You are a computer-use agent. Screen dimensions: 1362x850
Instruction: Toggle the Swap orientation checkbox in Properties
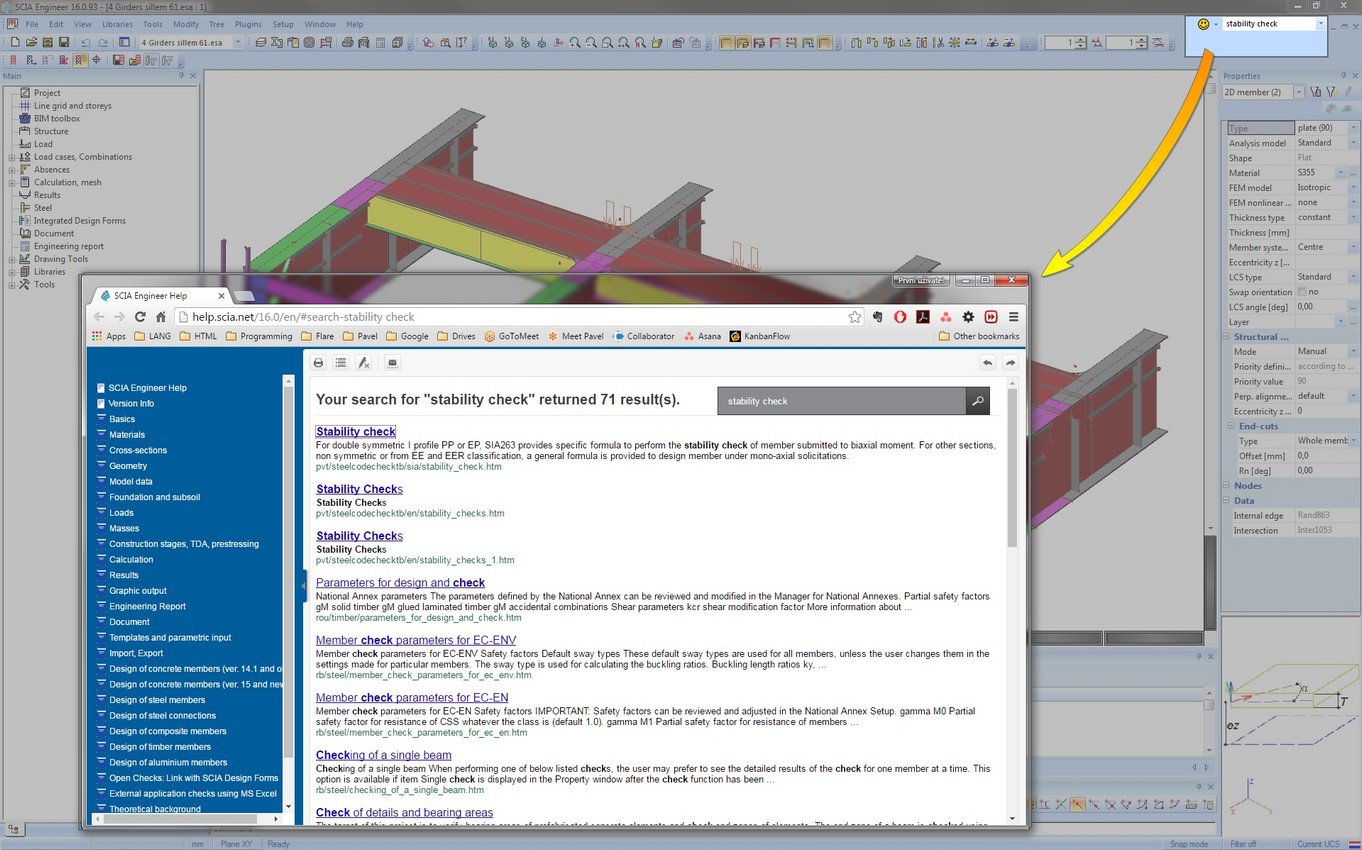(x=1302, y=292)
